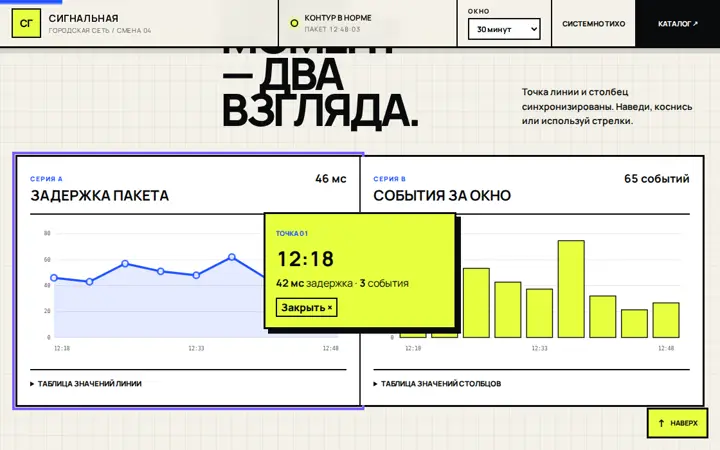Select the third point on the line chart
Screen dimensions: 720x450
click(x=125, y=264)
